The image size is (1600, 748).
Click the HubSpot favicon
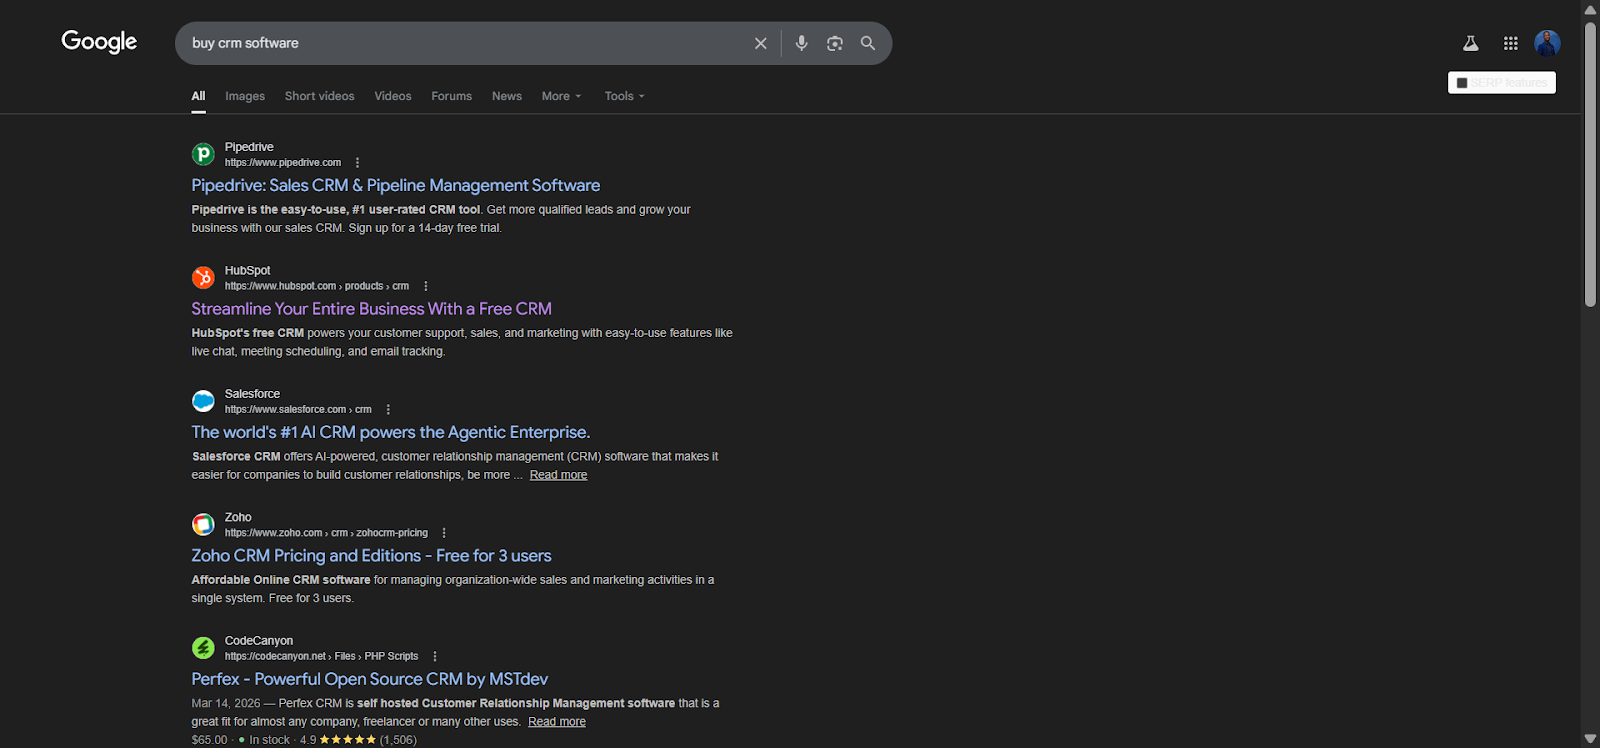point(203,278)
